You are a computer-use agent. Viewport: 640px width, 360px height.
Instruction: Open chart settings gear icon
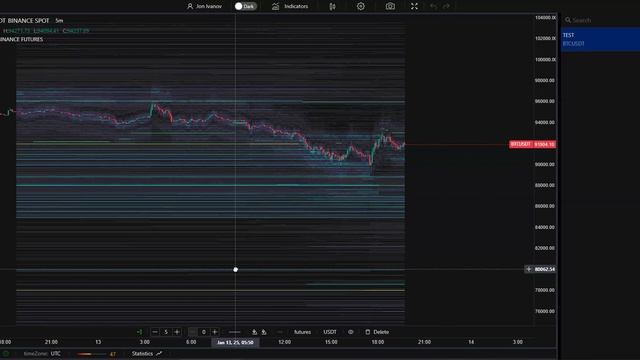(361, 6)
